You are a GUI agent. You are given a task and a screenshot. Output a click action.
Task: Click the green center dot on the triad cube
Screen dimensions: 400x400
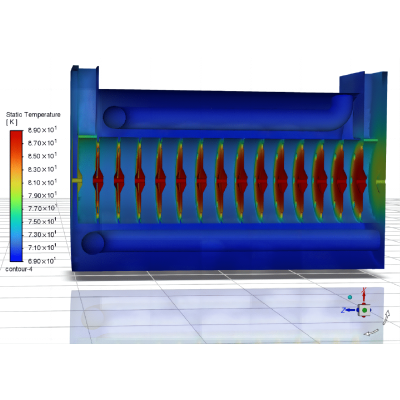click(x=365, y=310)
